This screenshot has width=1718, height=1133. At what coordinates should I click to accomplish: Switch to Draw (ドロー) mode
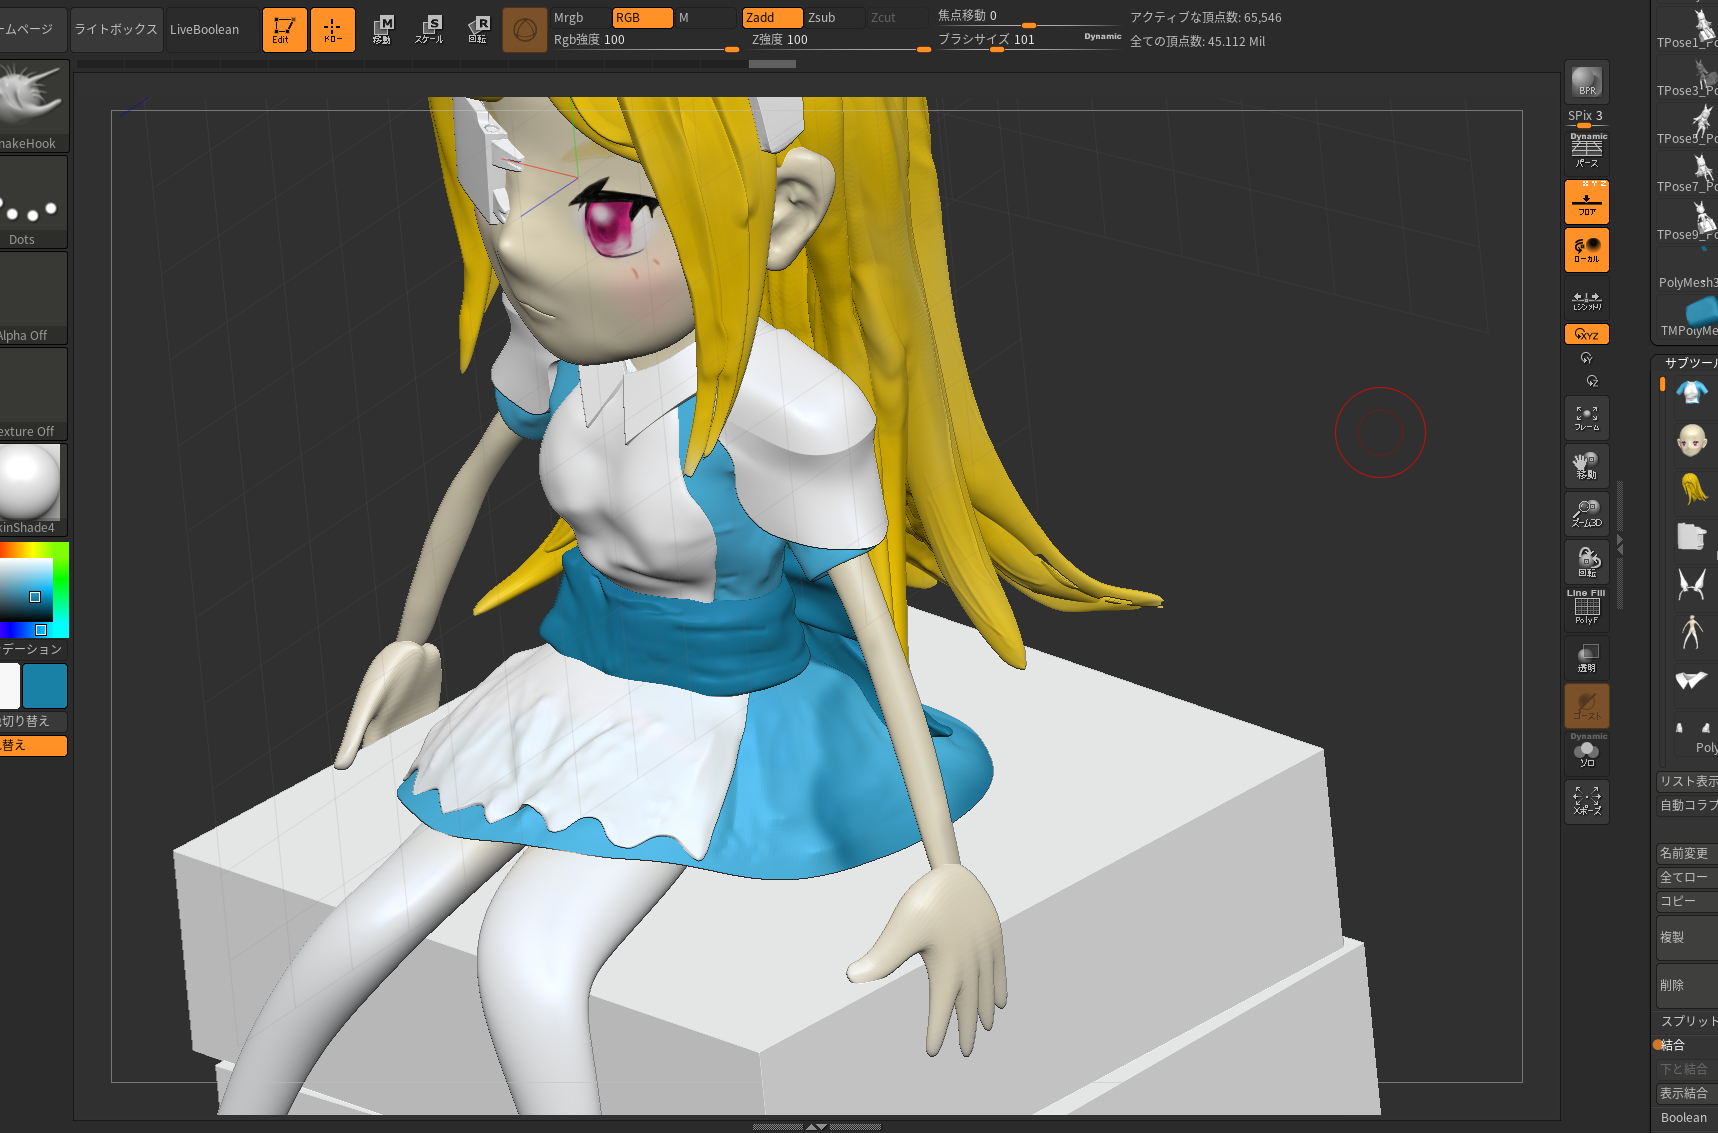pos(333,30)
